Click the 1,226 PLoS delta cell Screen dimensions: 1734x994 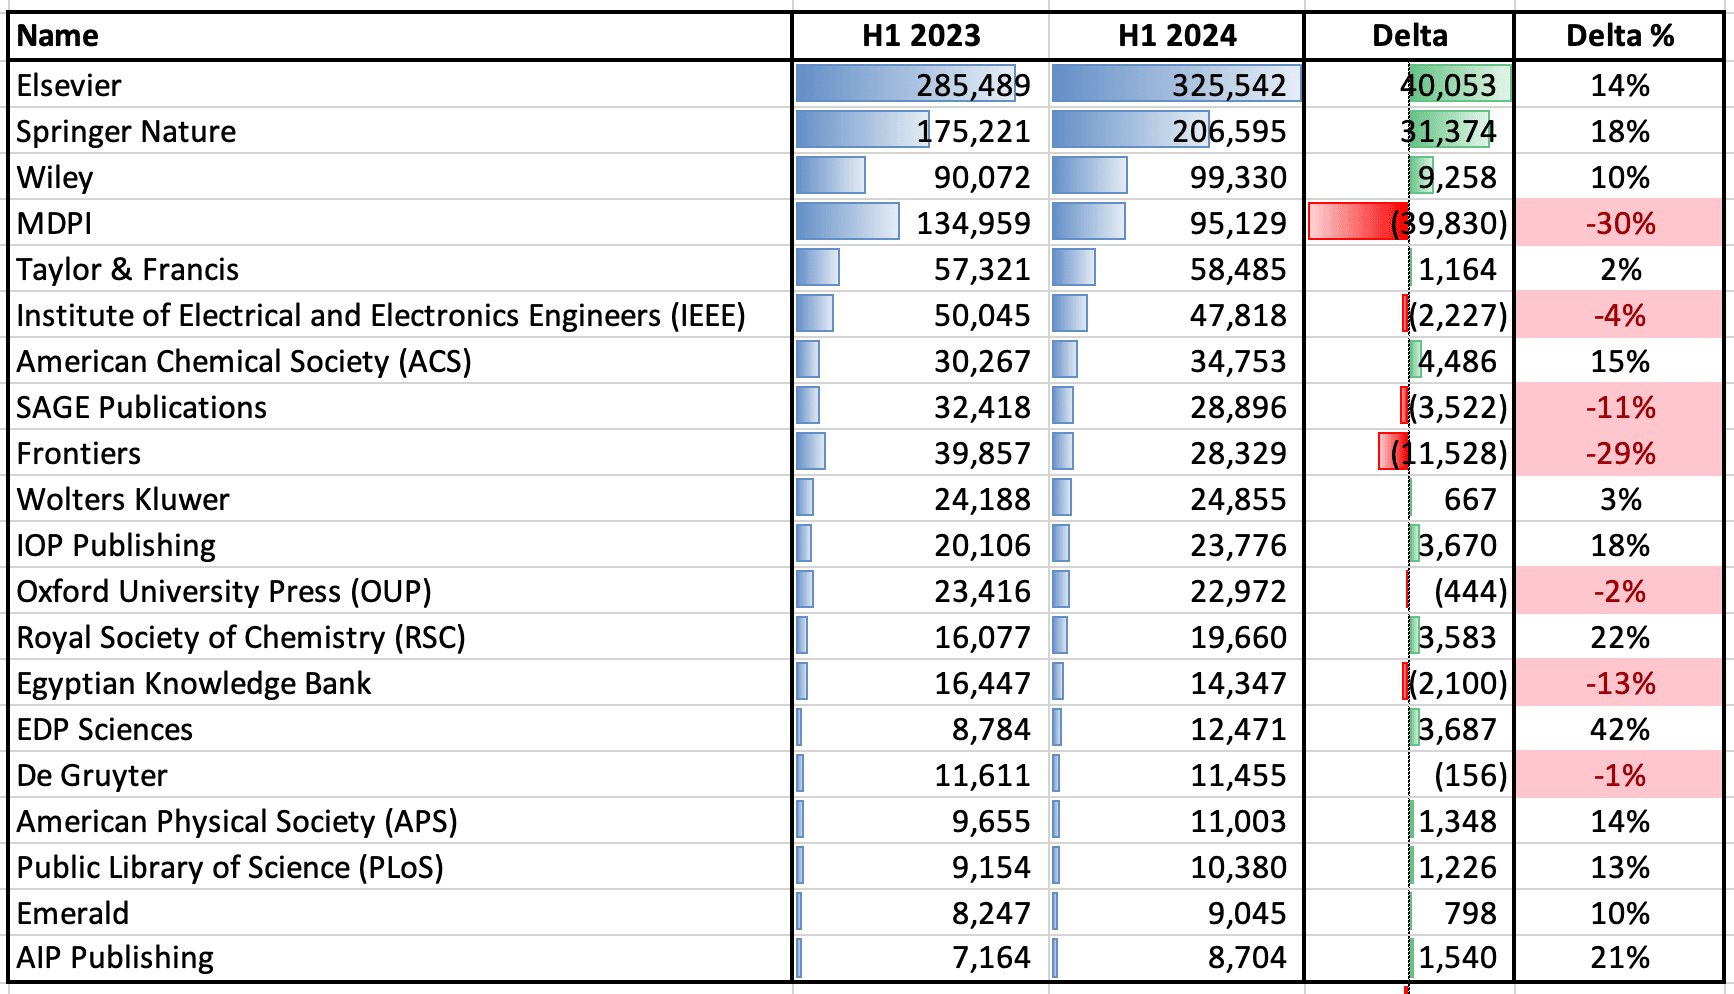1410,867
